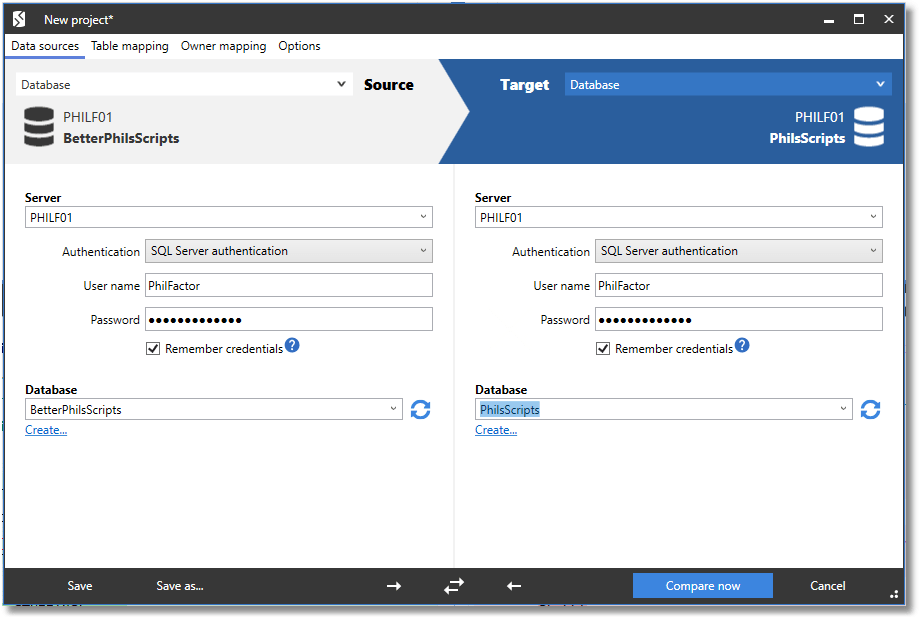920x620 pixels.
Task: Click the source Password field
Action: (289, 320)
